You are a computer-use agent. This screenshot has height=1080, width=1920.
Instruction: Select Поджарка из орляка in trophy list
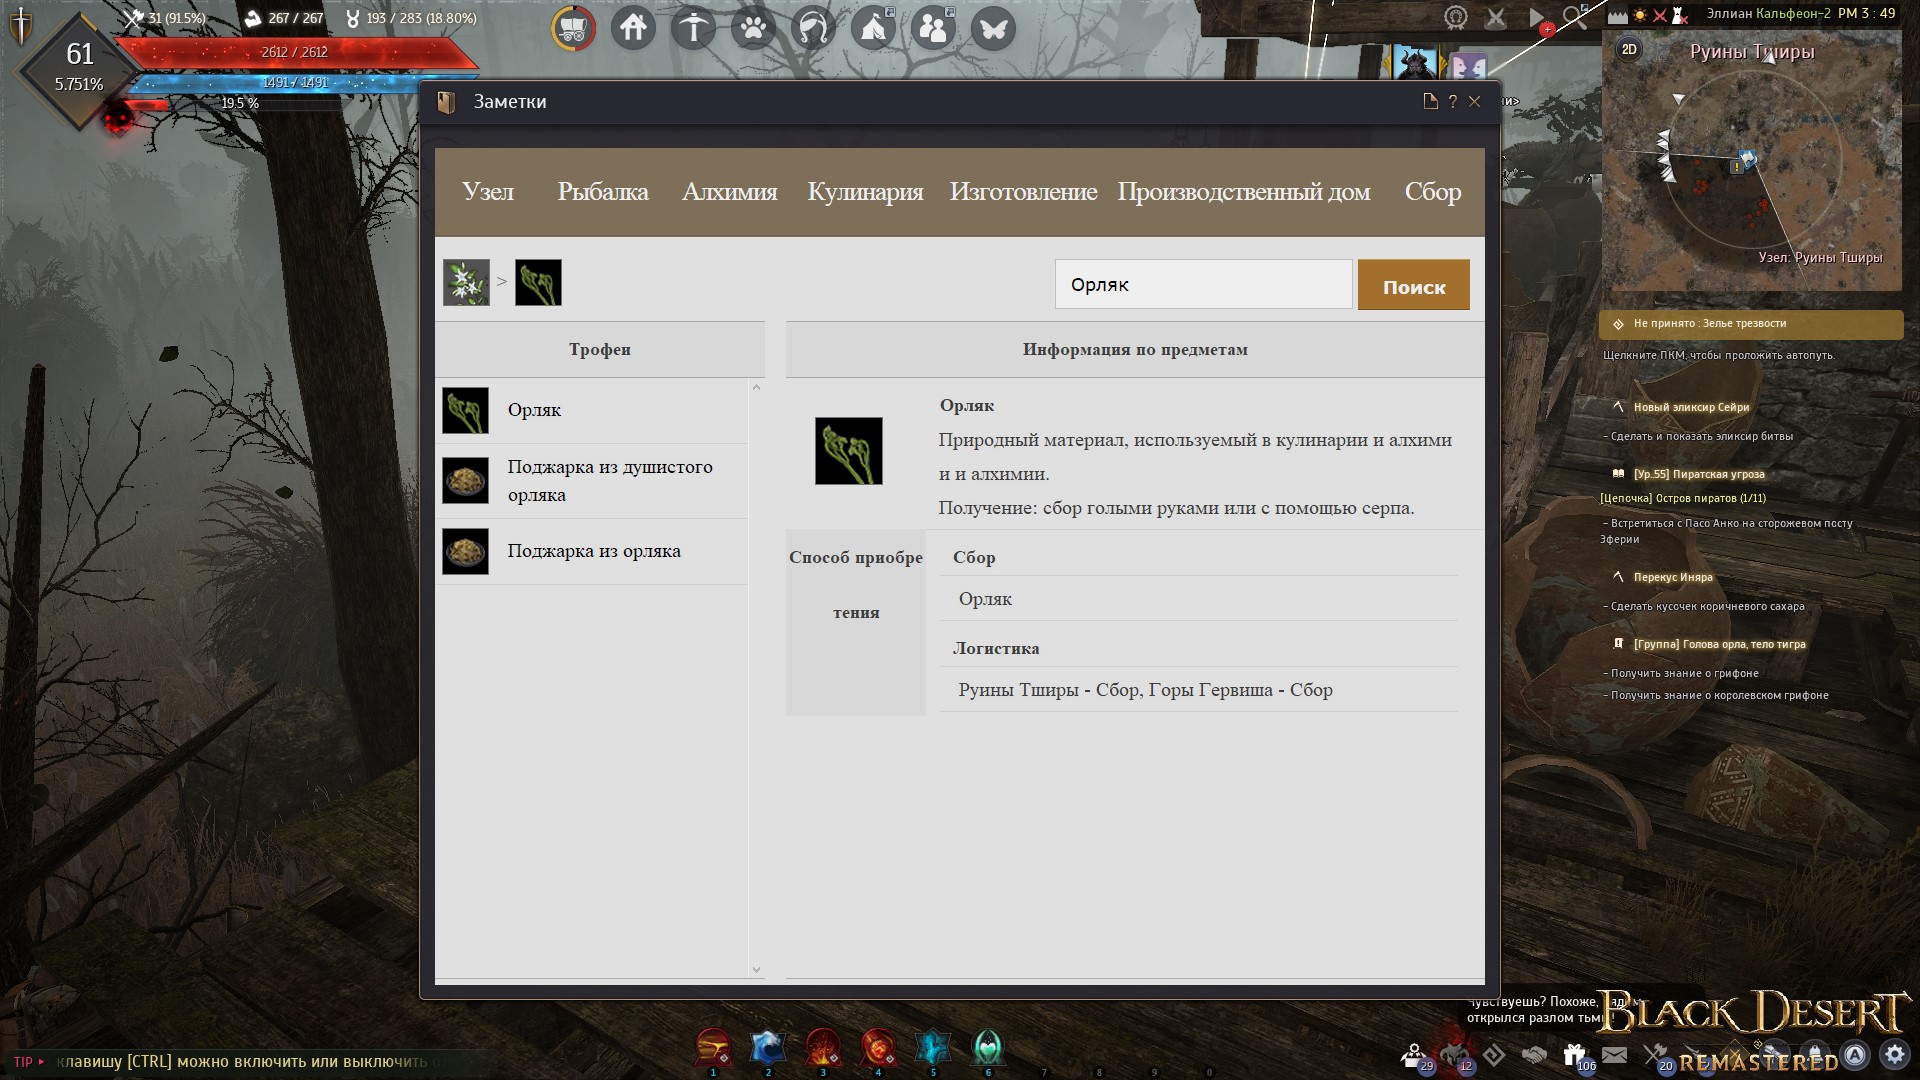[x=594, y=552]
